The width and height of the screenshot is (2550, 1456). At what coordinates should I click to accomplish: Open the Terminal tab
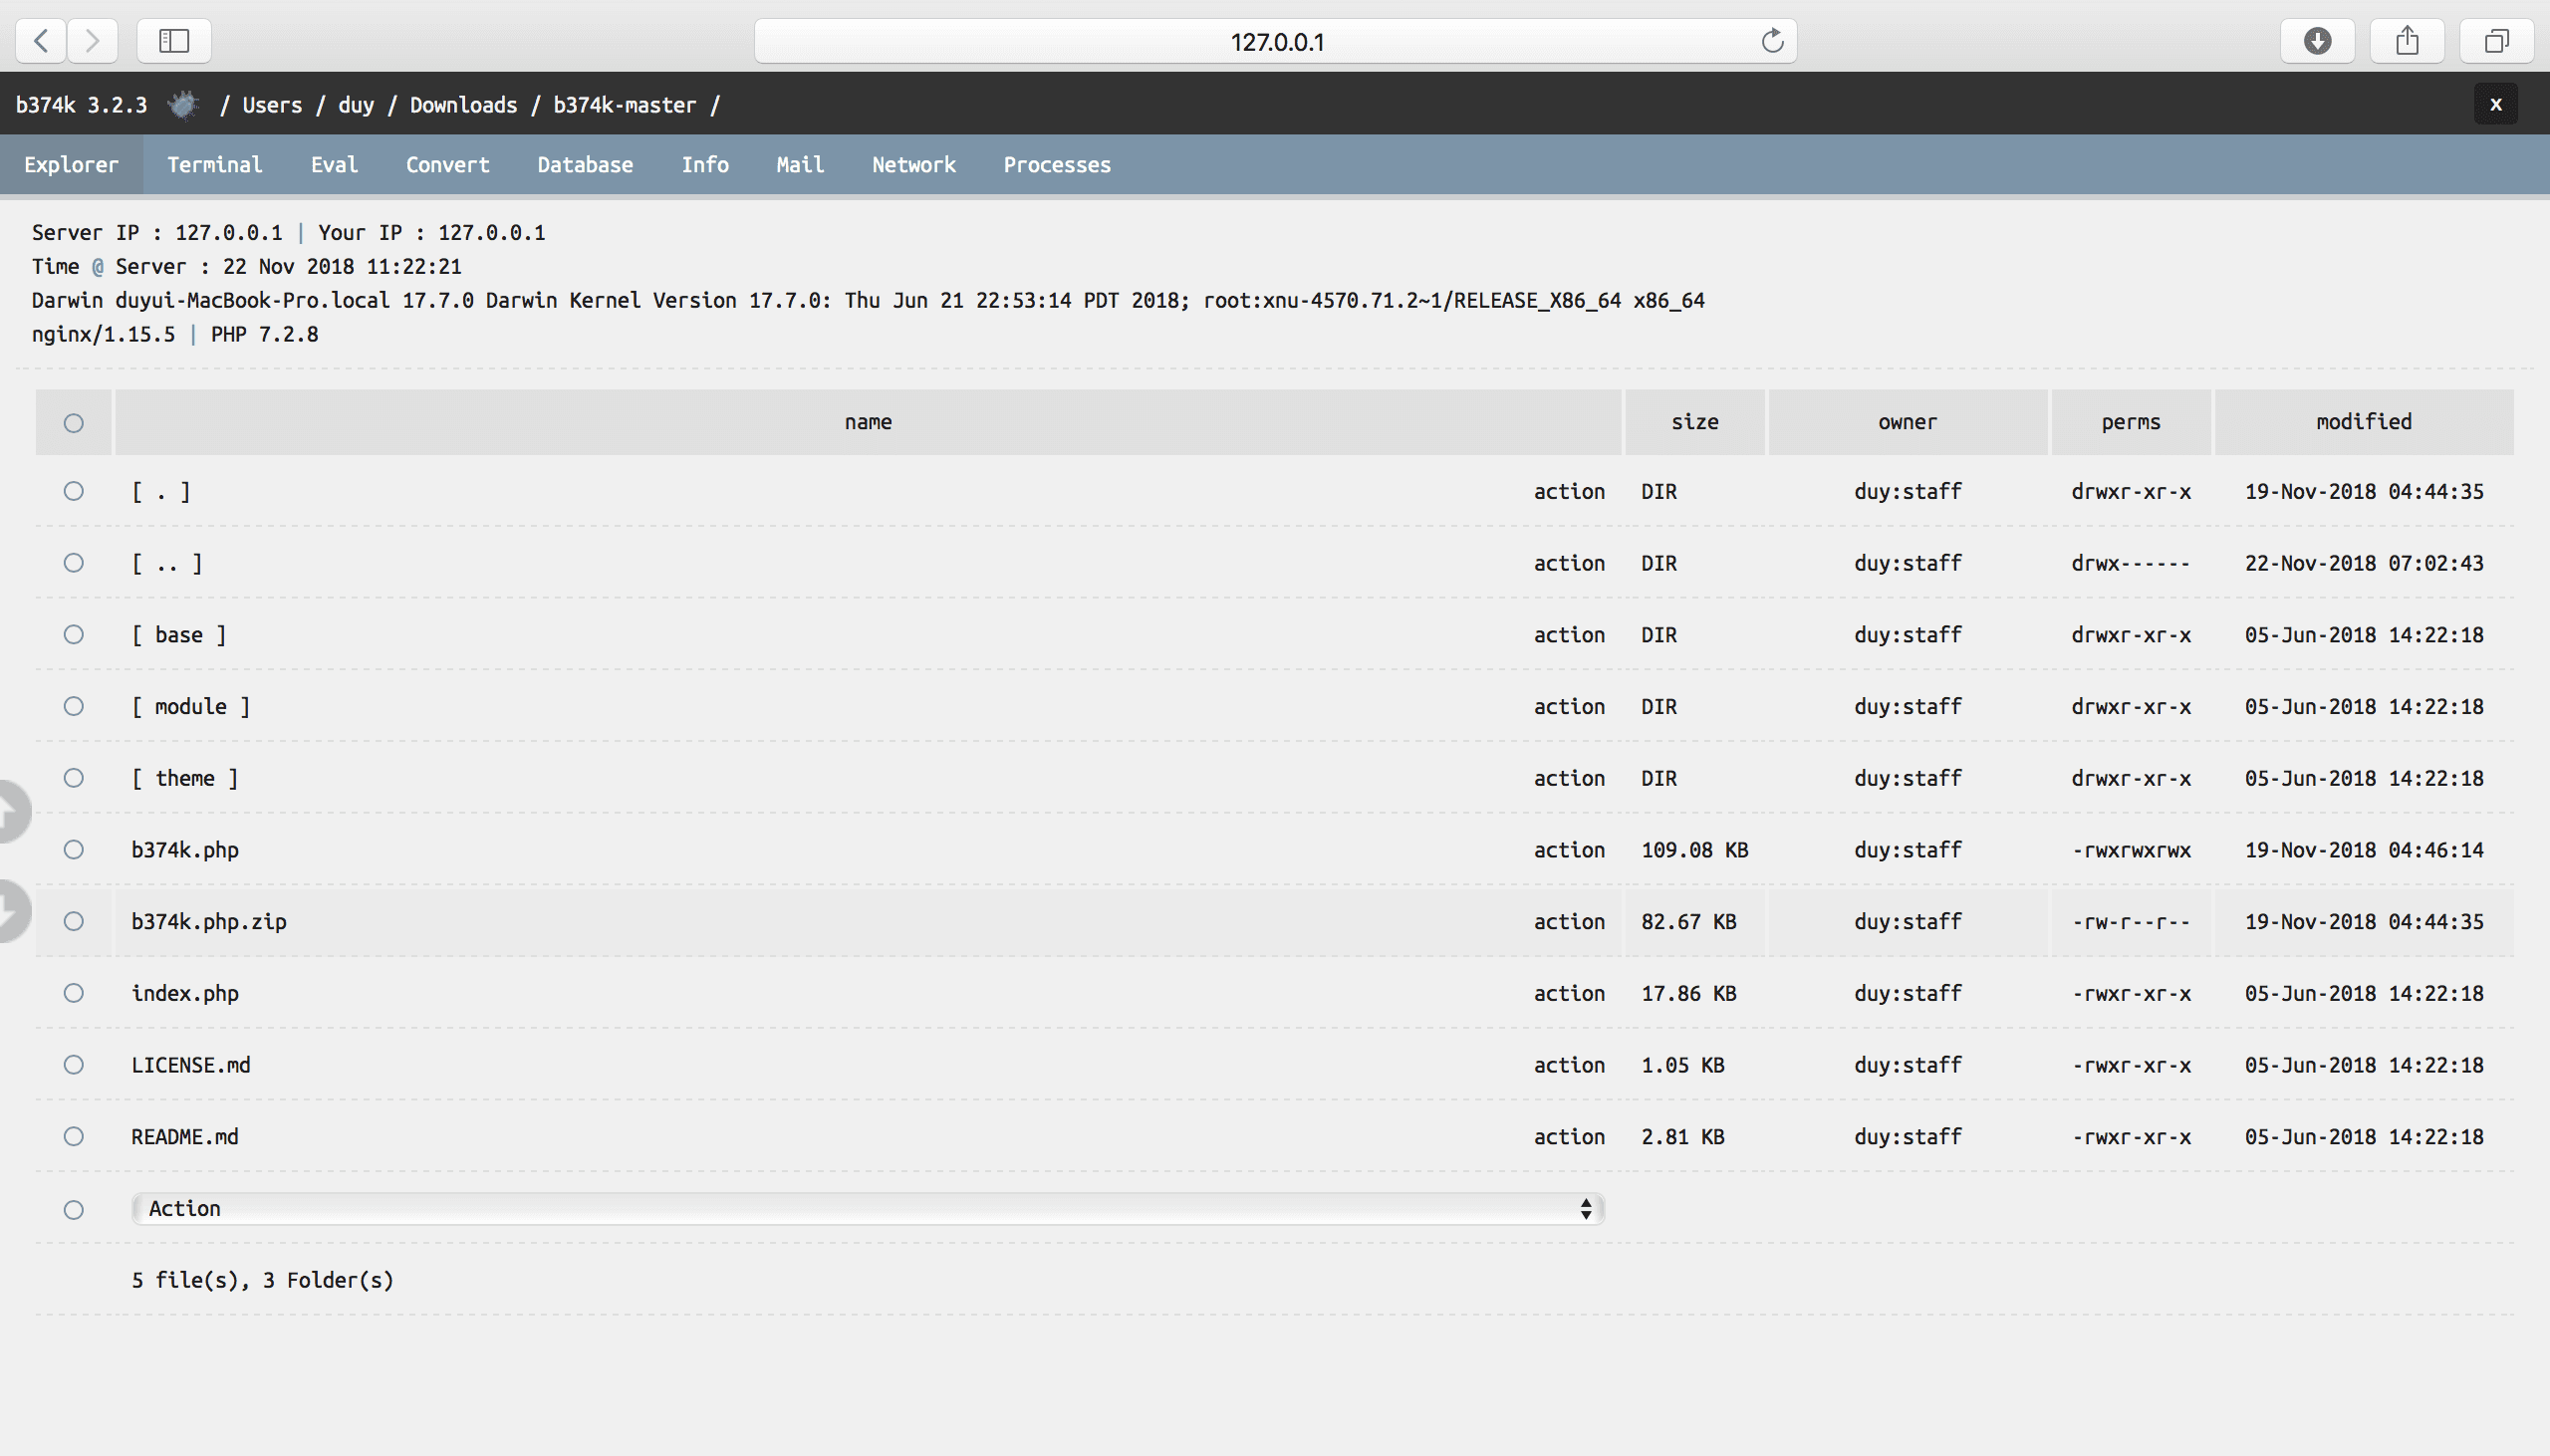tap(215, 165)
